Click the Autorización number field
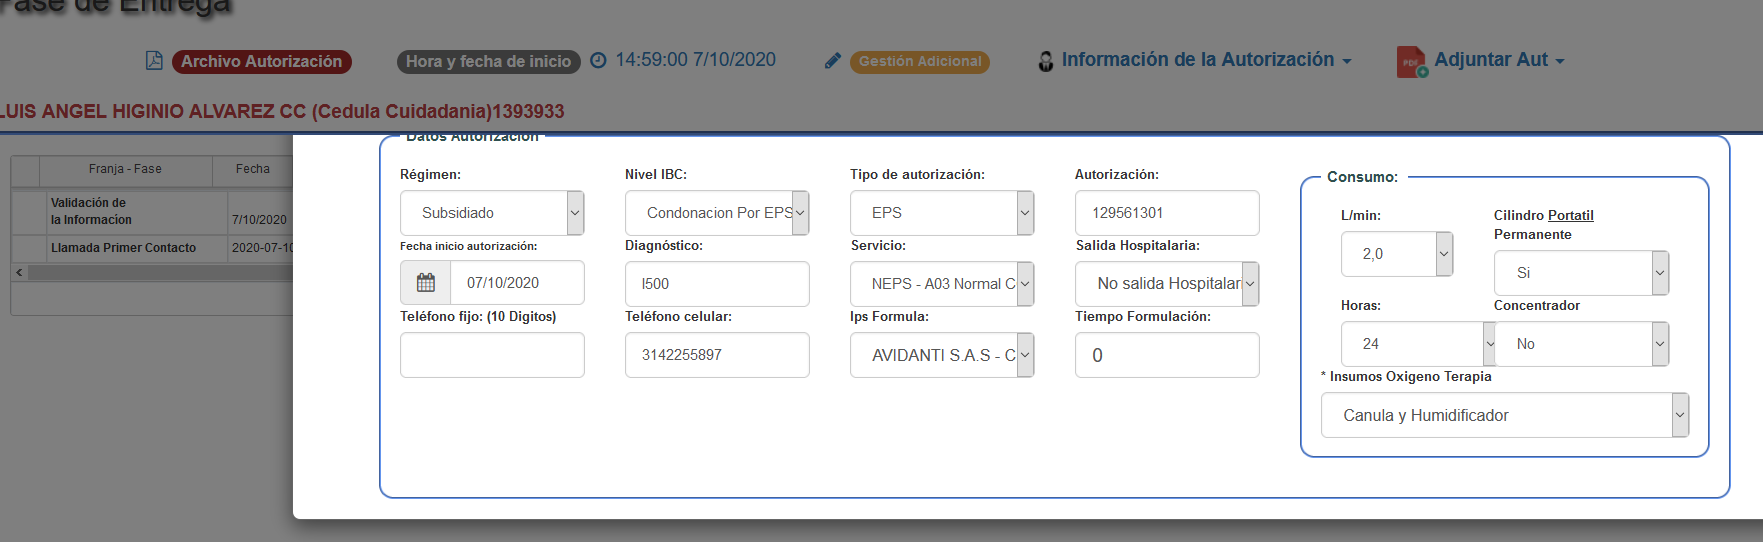The height and width of the screenshot is (542, 1763). (x=1167, y=213)
